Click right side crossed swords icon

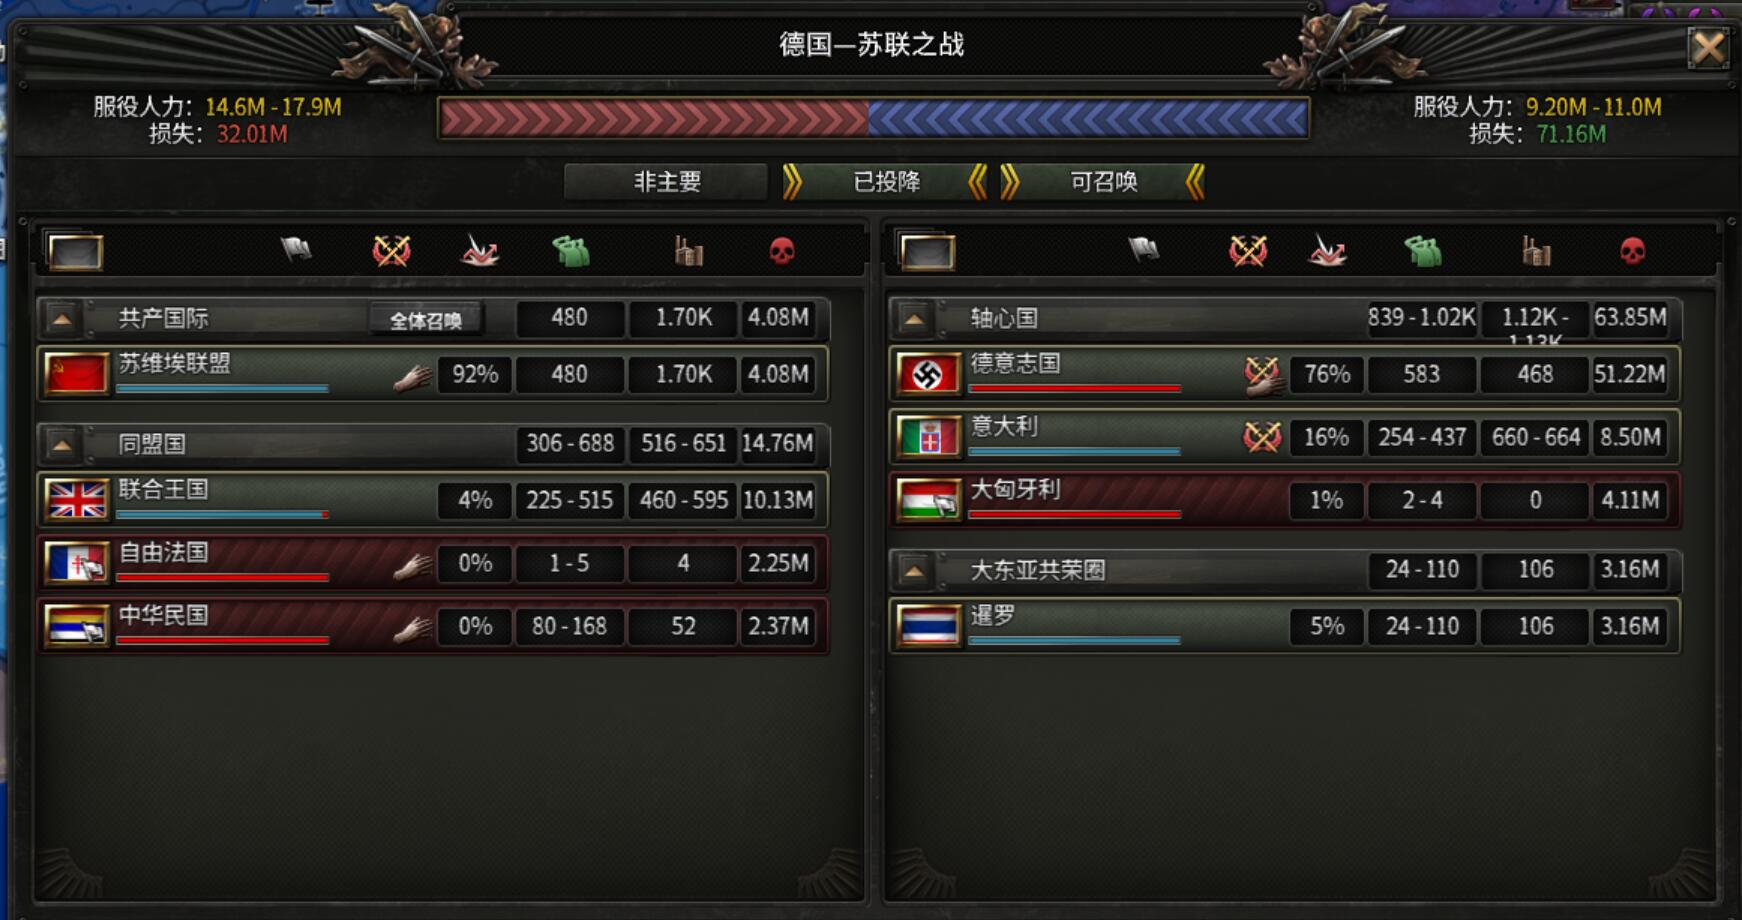pos(1248,251)
